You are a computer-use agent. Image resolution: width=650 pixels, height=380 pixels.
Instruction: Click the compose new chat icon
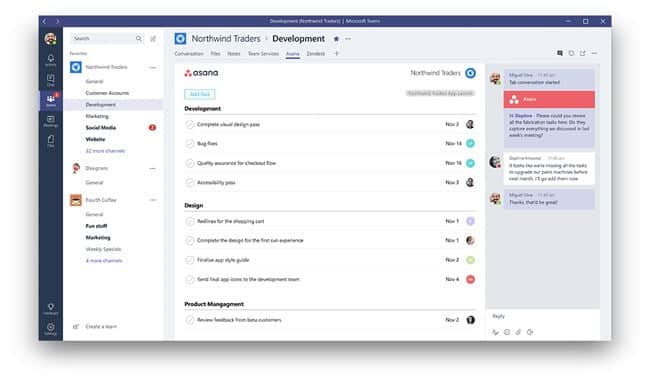pos(153,39)
